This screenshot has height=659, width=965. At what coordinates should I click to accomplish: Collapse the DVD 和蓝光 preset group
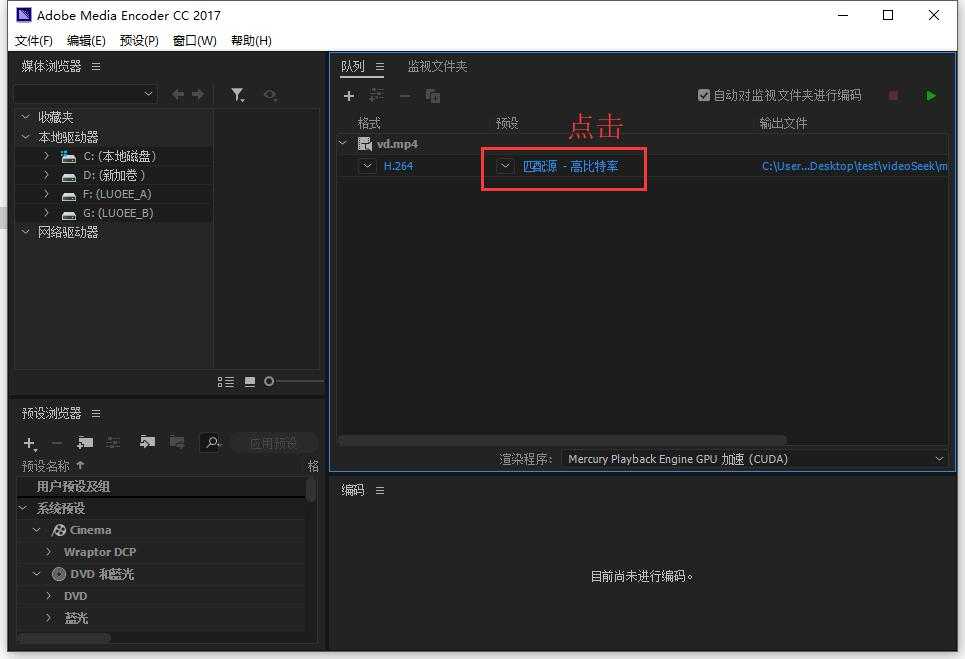click(x=37, y=574)
